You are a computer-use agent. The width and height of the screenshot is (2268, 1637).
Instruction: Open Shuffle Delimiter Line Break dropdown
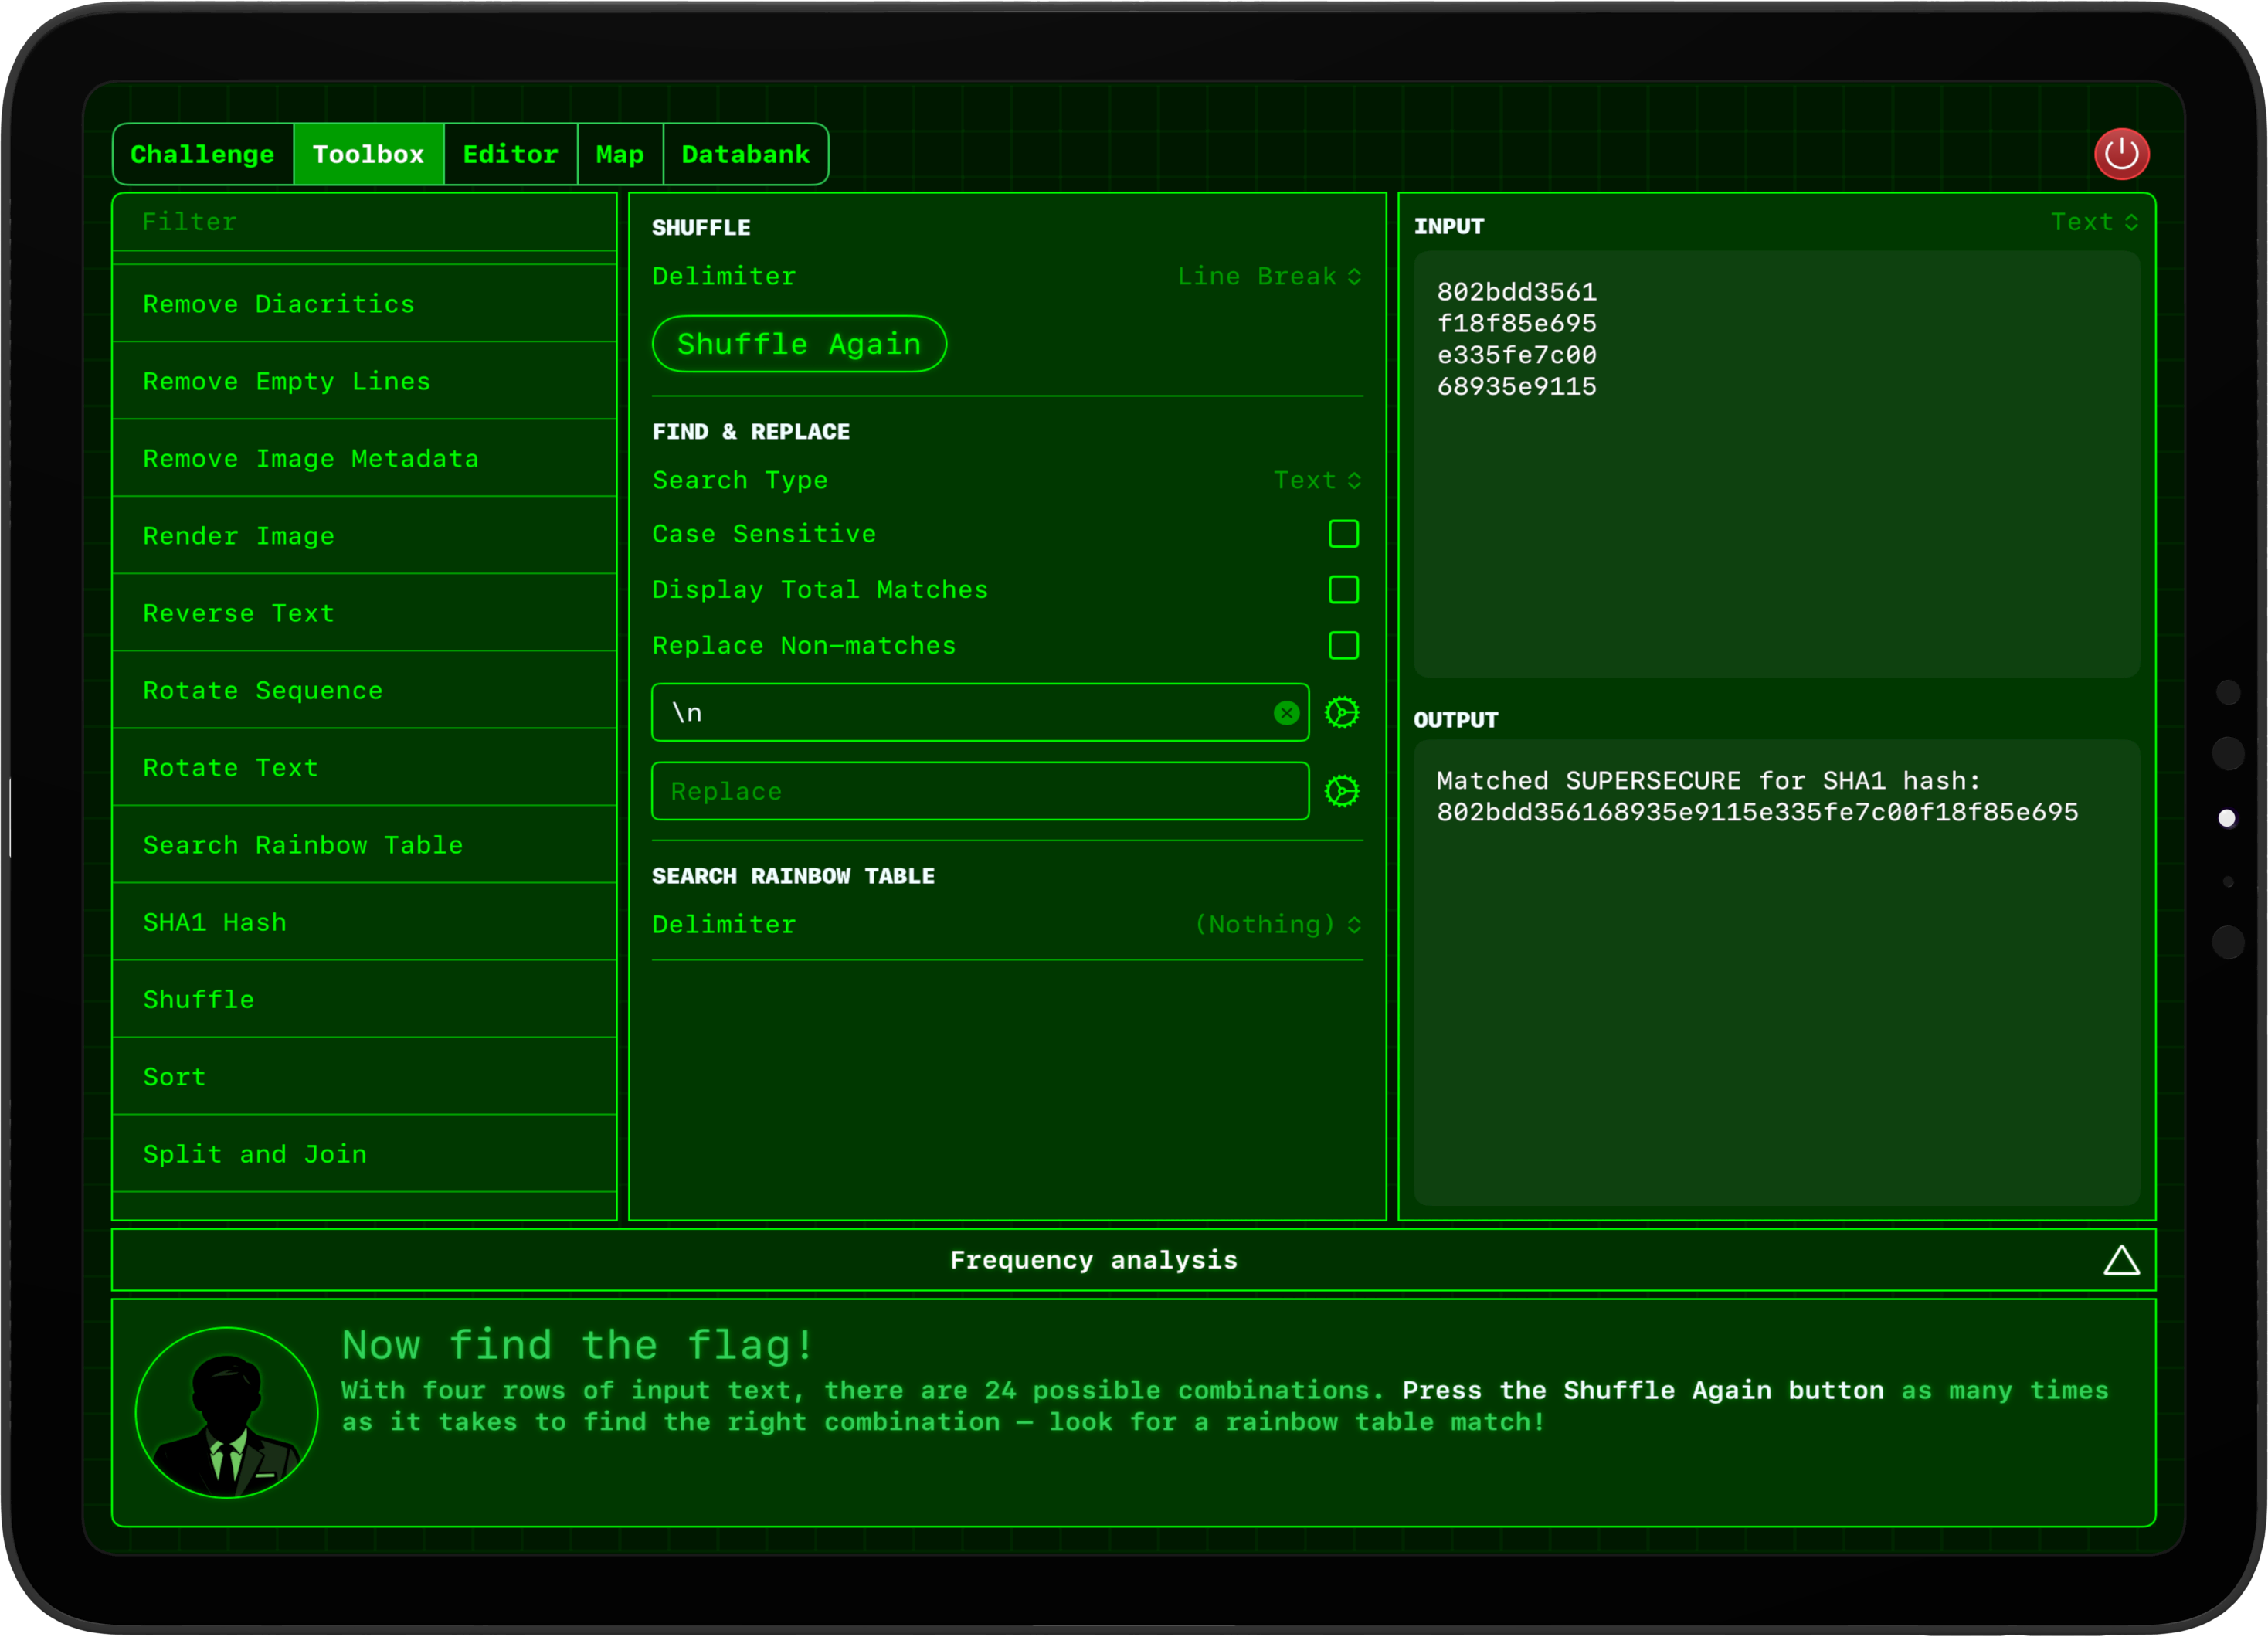click(x=1268, y=277)
